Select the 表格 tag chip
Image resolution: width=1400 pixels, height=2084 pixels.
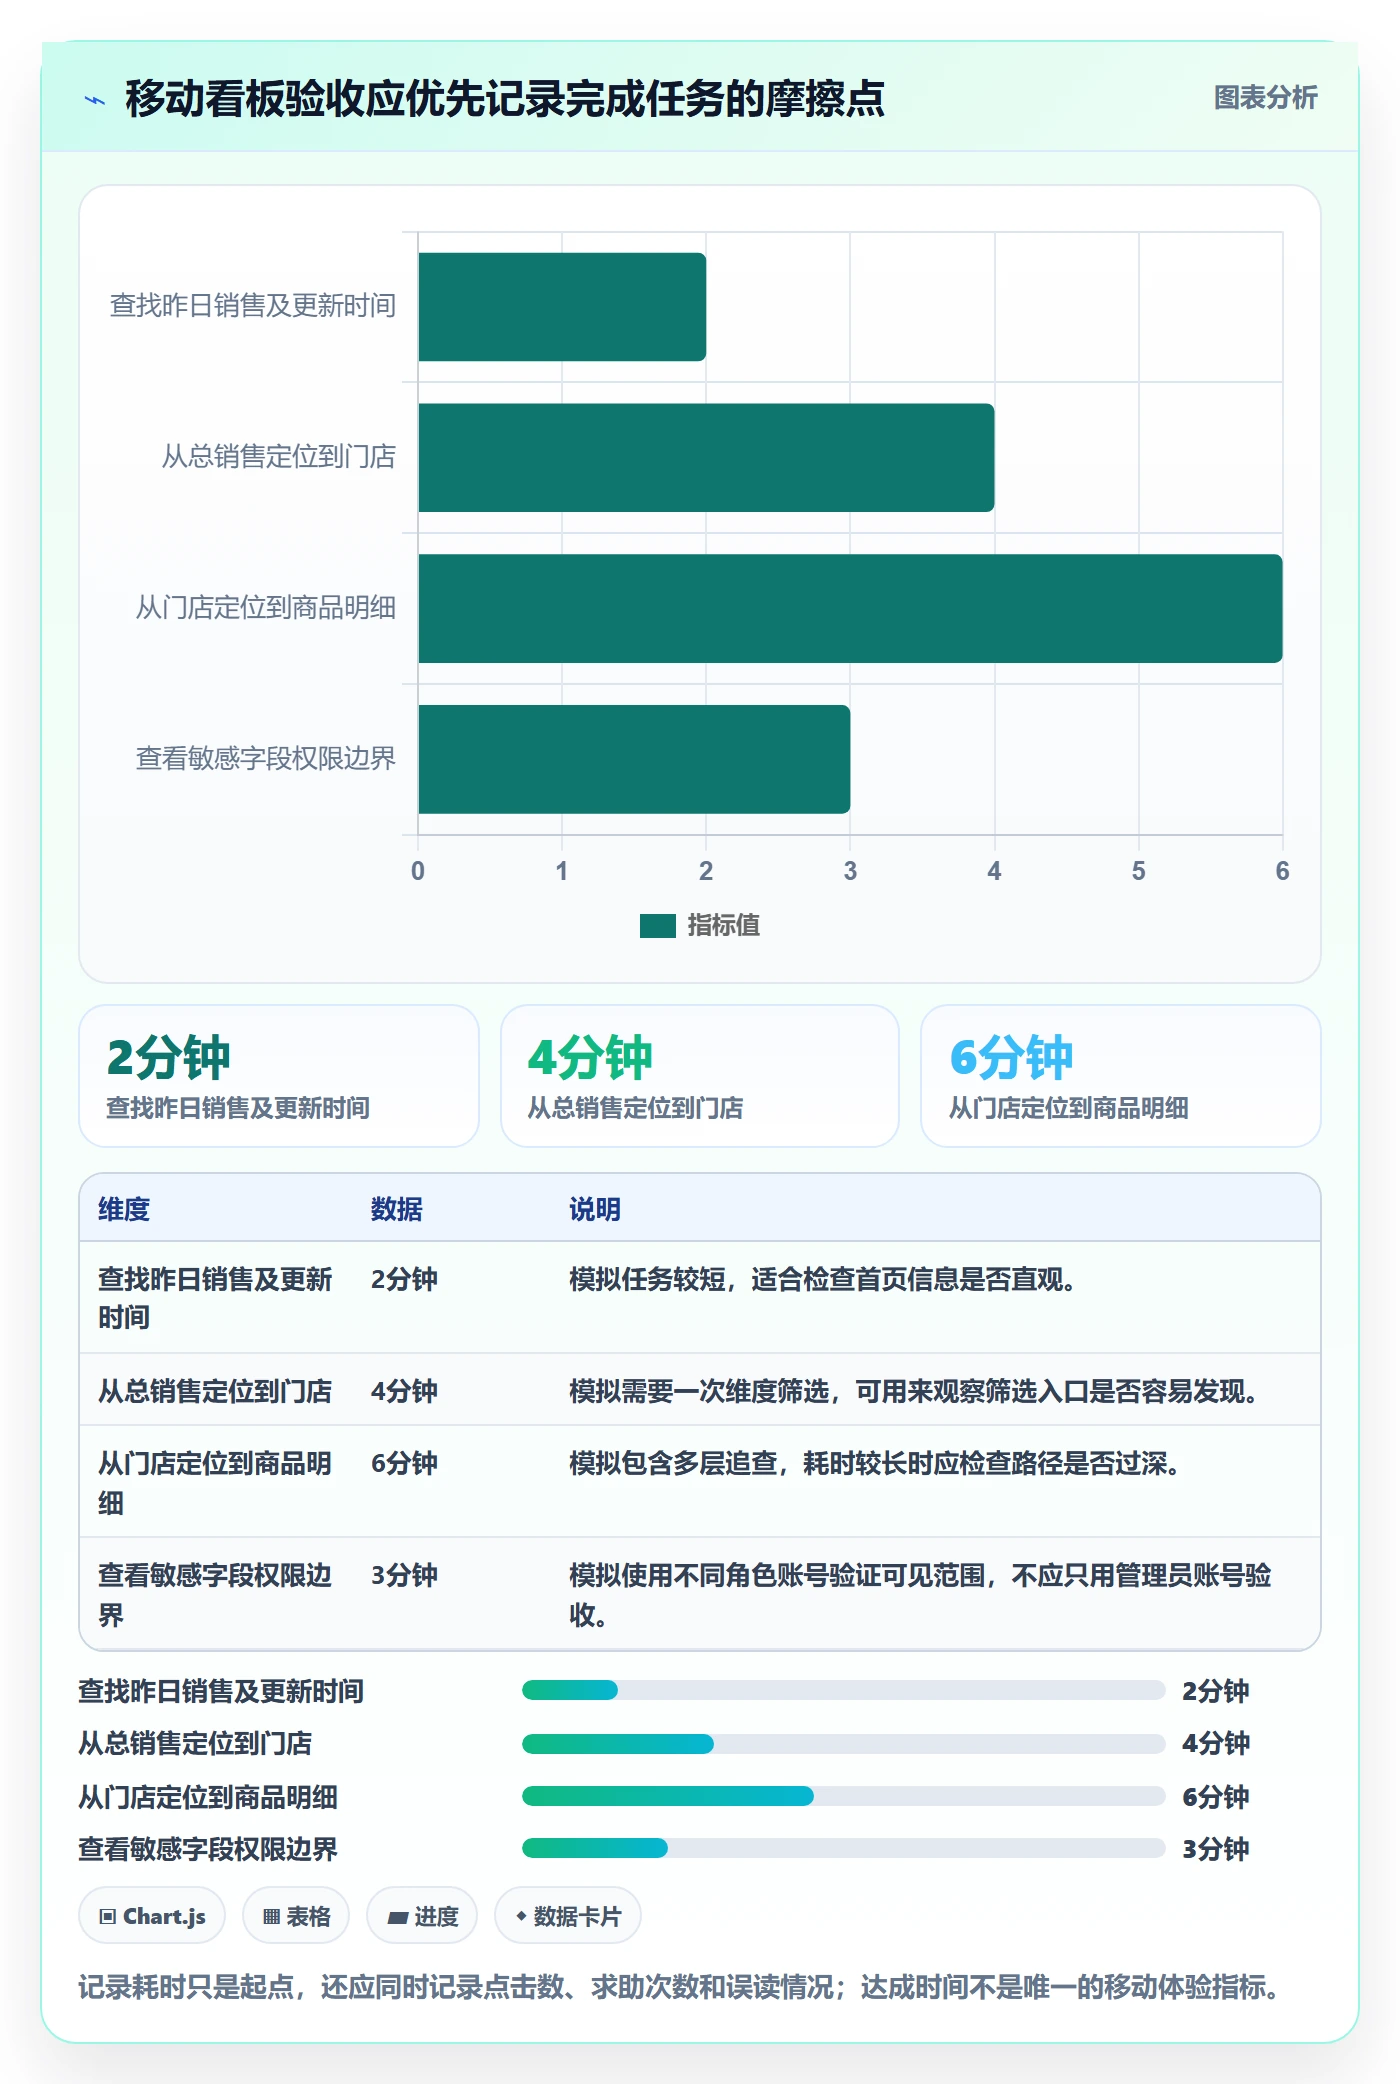[296, 1916]
